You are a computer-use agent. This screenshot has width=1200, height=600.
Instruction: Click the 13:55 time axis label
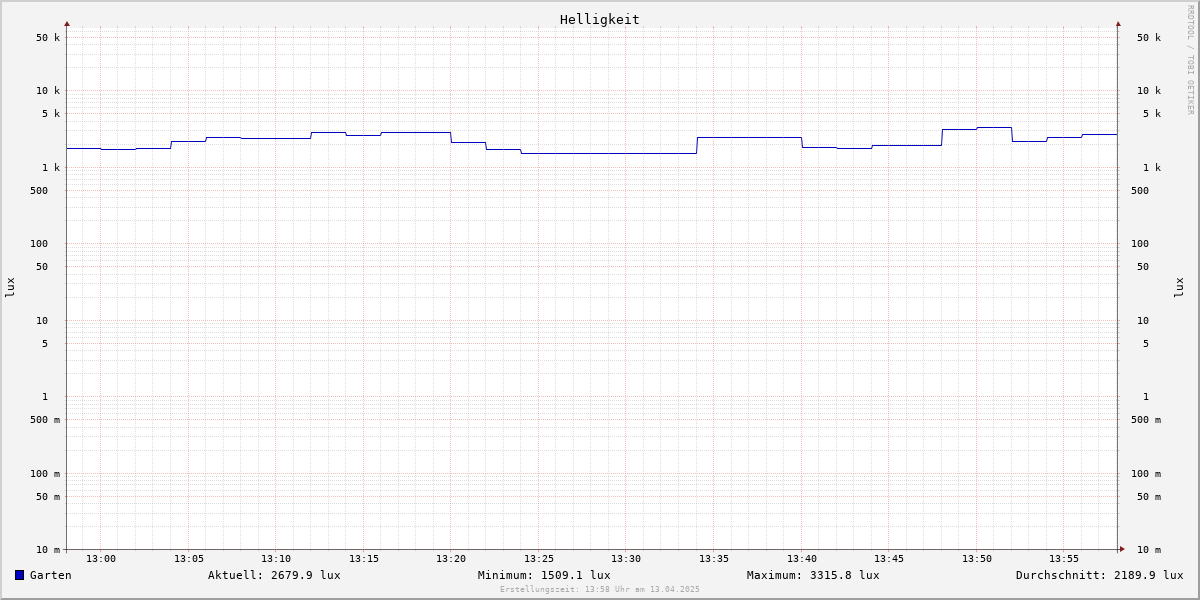tap(1064, 559)
